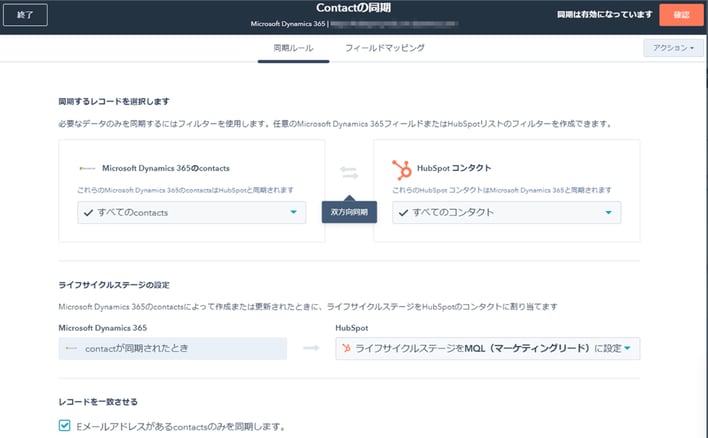The width and height of the screenshot is (708, 438).
Task: Click the Contactの同期 page title
Action: coord(354,8)
